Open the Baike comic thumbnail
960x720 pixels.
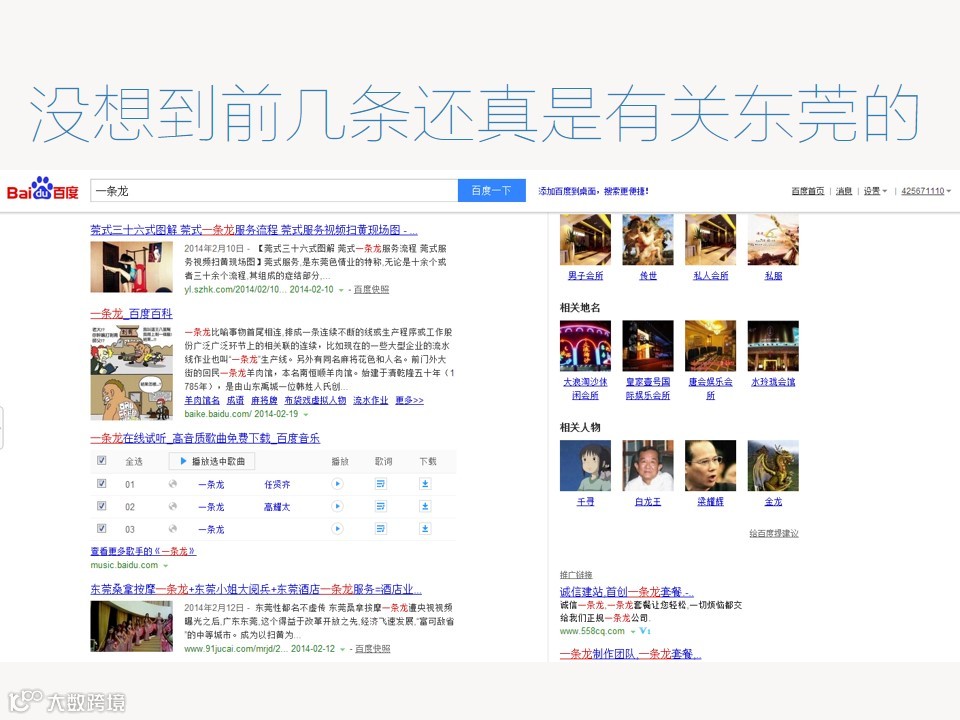coord(132,372)
